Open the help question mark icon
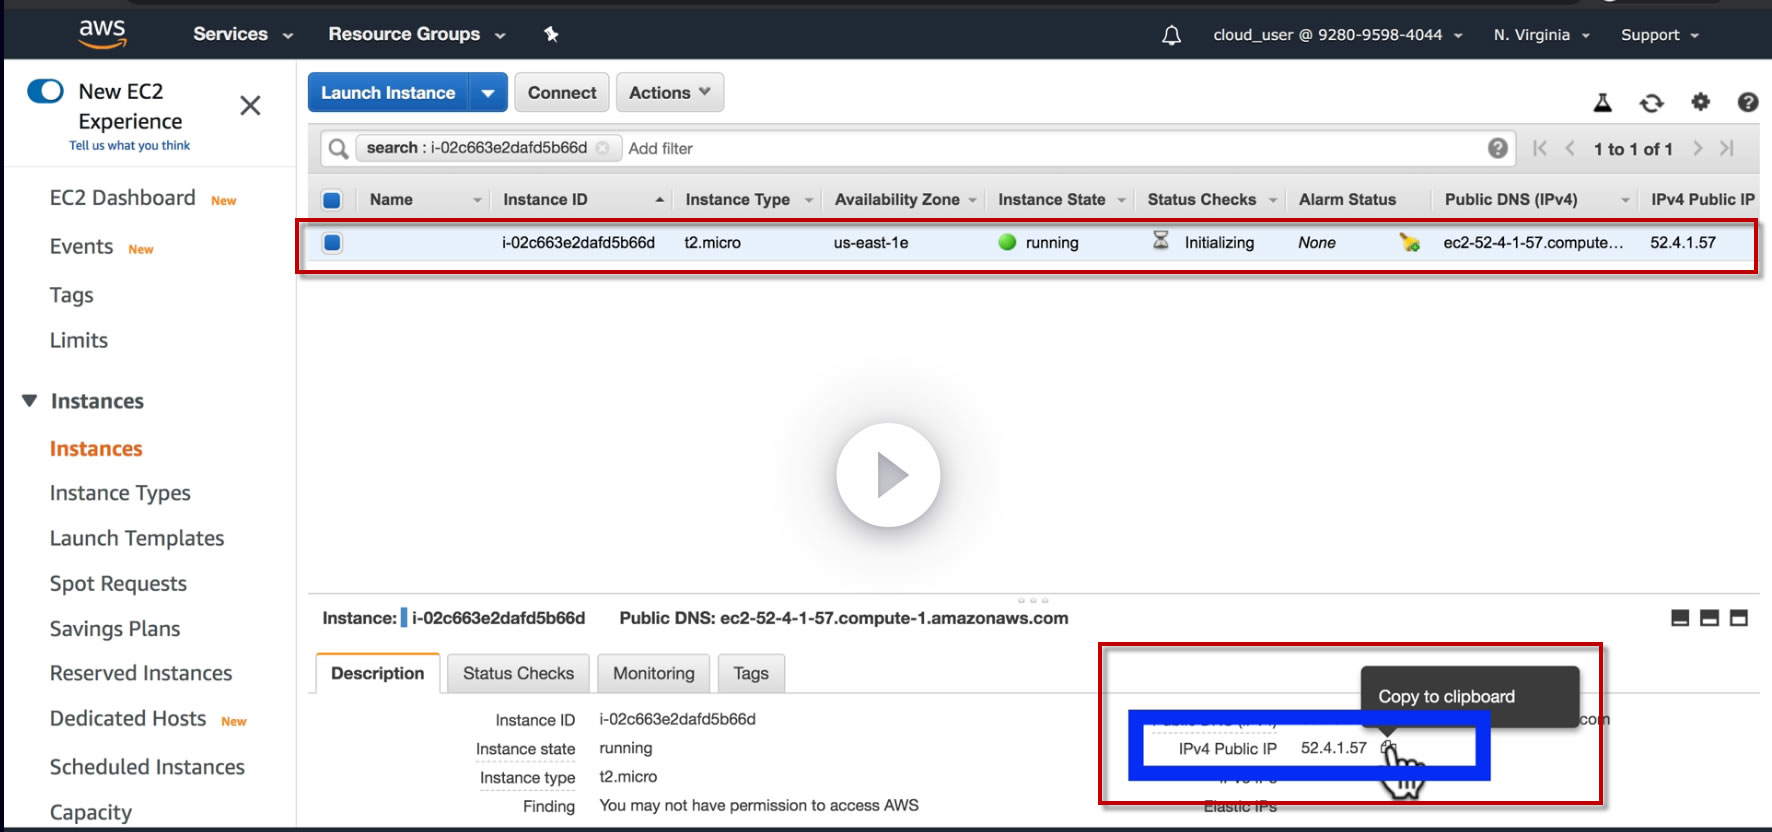Image resolution: width=1772 pixels, height=832 pixels. click(1748, 102)
